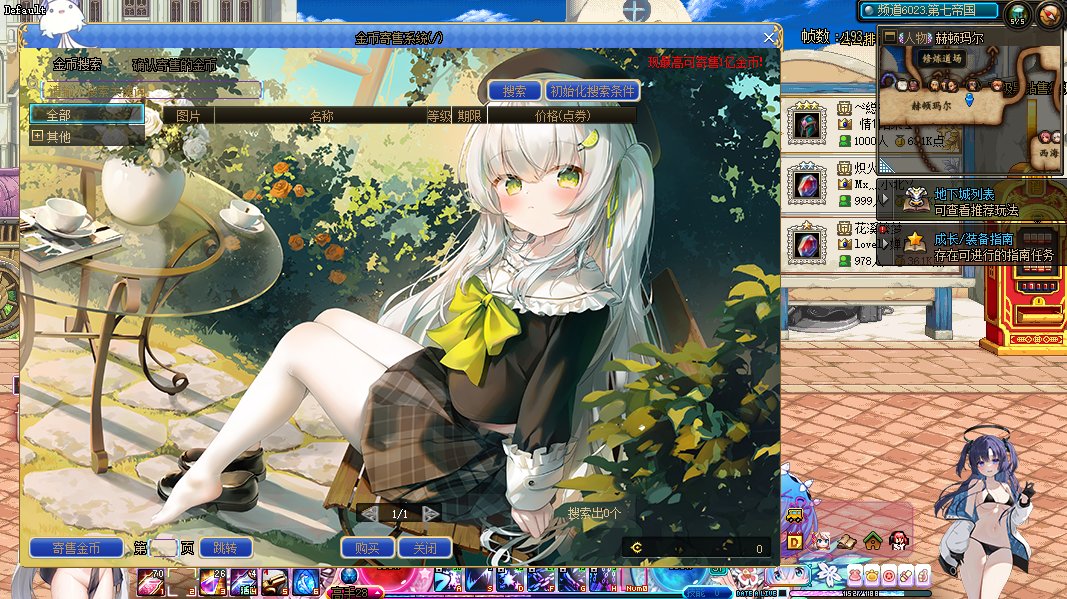Screen dimensions: 1067x599
Task: Select the 全部 category
Action: pyautogui.click(x=86, y=114)
